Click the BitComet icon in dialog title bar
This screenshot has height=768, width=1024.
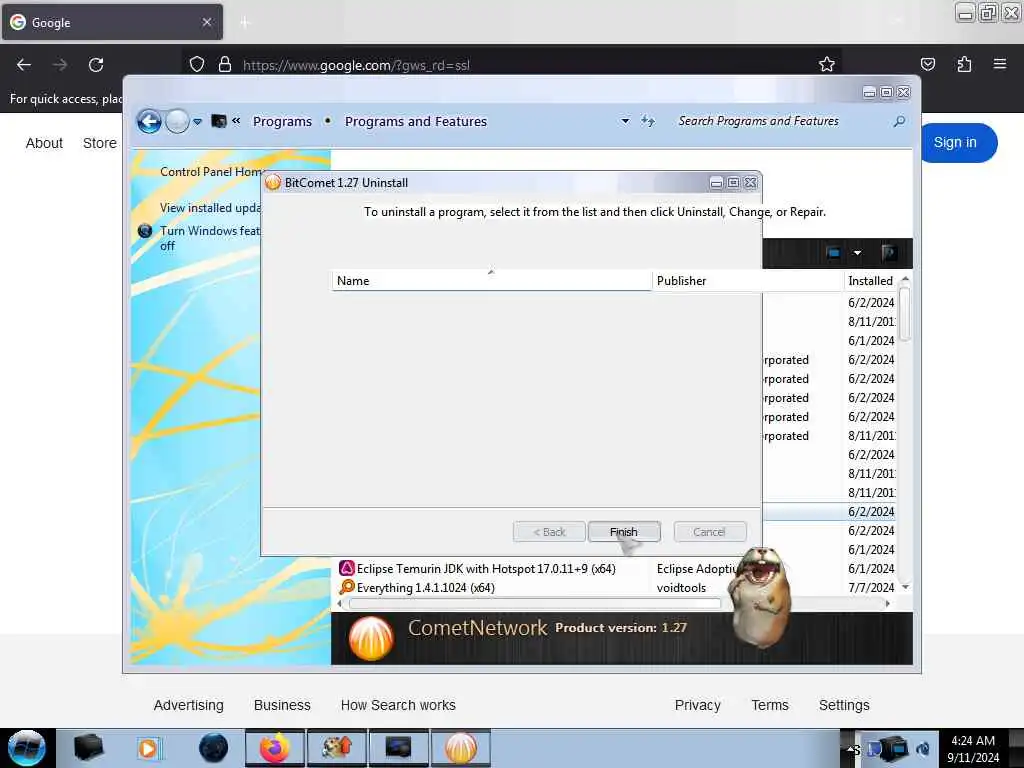(x=273, y=183)
